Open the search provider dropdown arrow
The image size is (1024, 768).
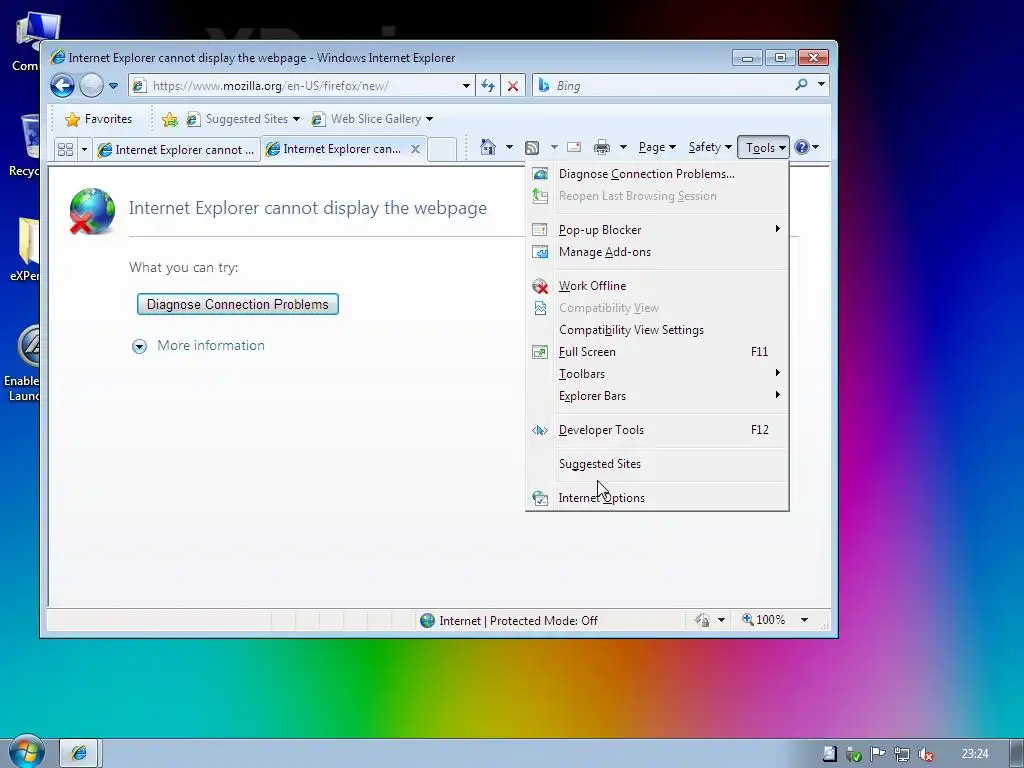click(822, 84)
